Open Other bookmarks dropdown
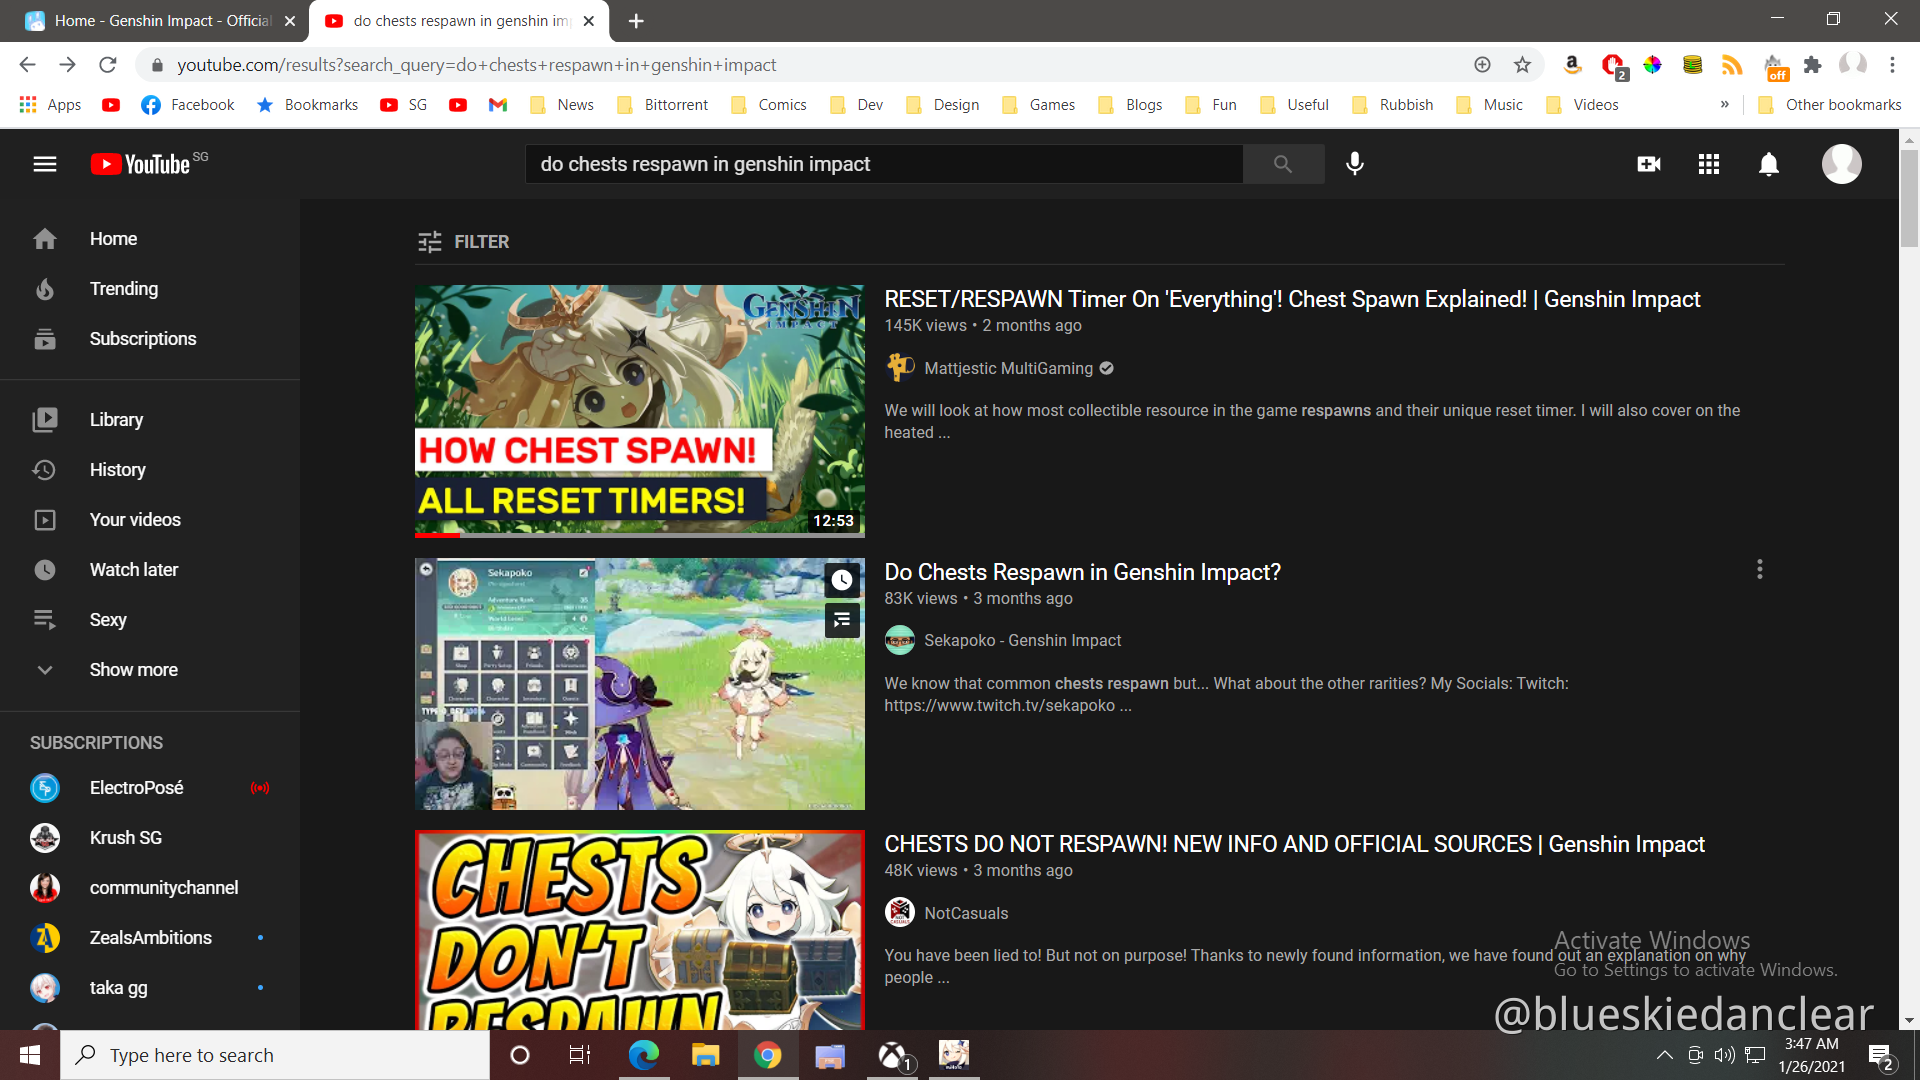The image size is (1920, 1080). pyautogui.click(x=1830, y=104)
